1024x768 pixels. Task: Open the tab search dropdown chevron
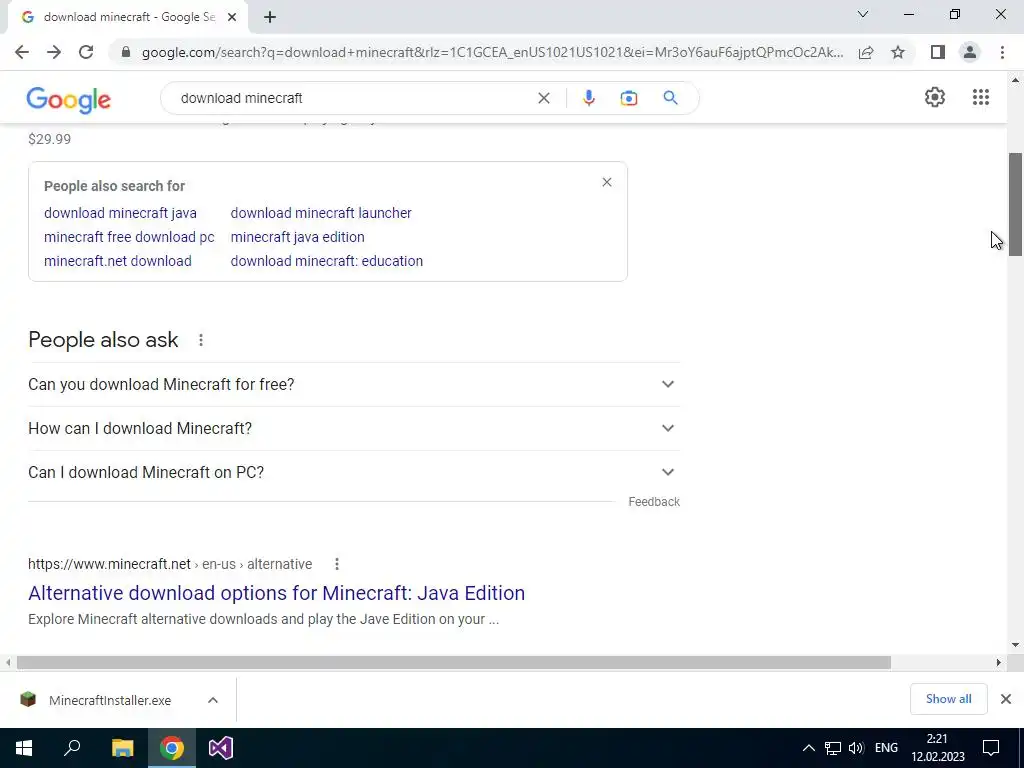tap(863, 14)
